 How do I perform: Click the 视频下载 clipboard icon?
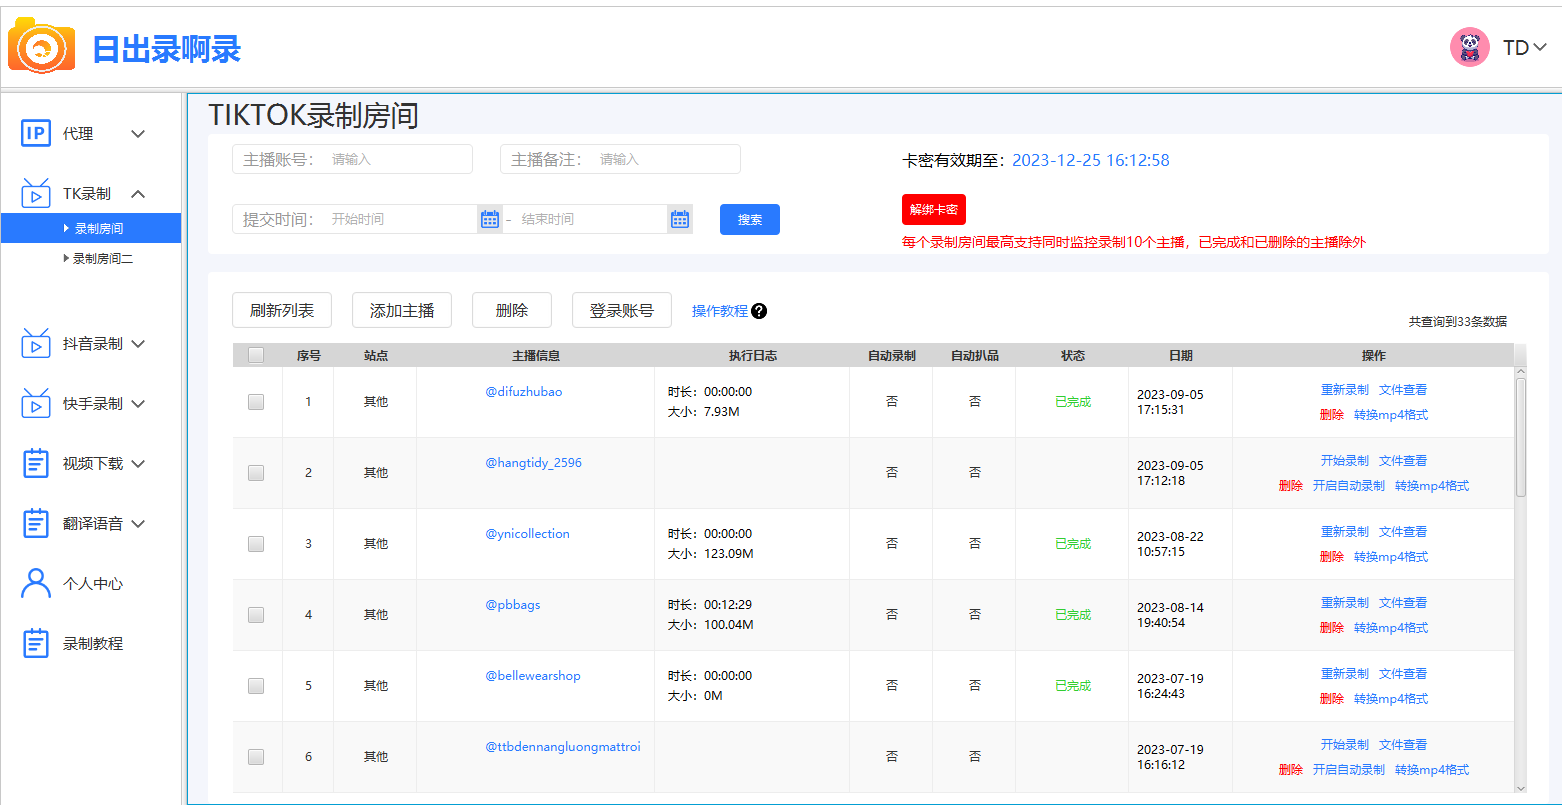point(36,463)
